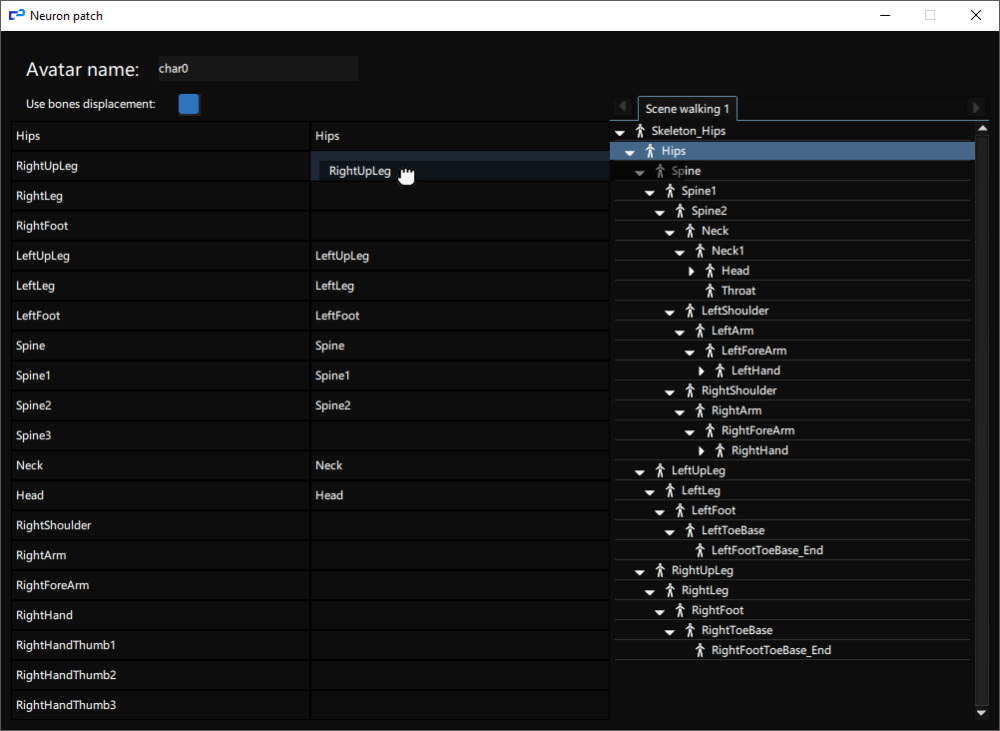
Task: Click the bone icon beside LeftForeArm
Action: [x=710, y=350]
